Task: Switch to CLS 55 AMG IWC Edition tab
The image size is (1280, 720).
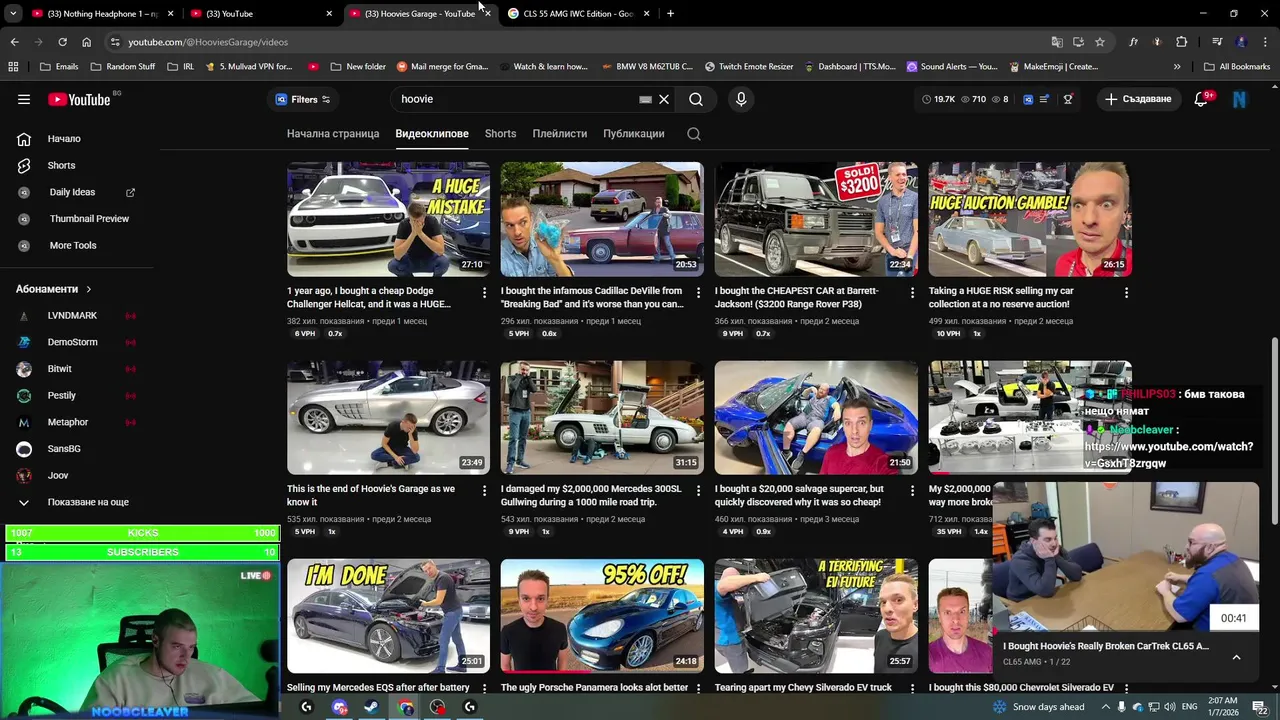Action: (x=577, y=14)
